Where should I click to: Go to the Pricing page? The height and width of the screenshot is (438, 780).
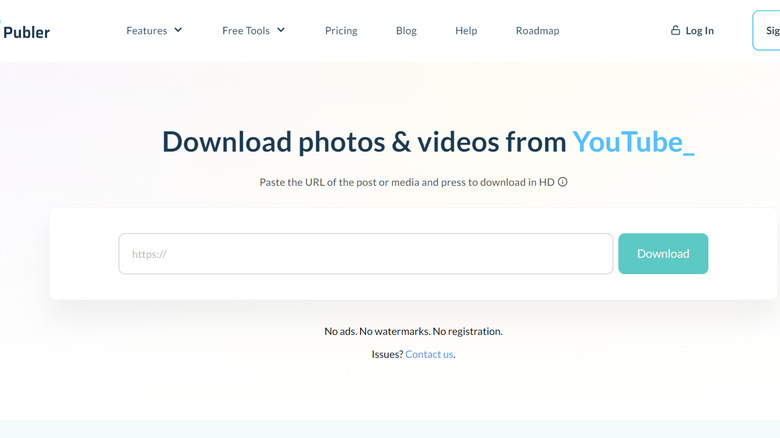[341, 31]
